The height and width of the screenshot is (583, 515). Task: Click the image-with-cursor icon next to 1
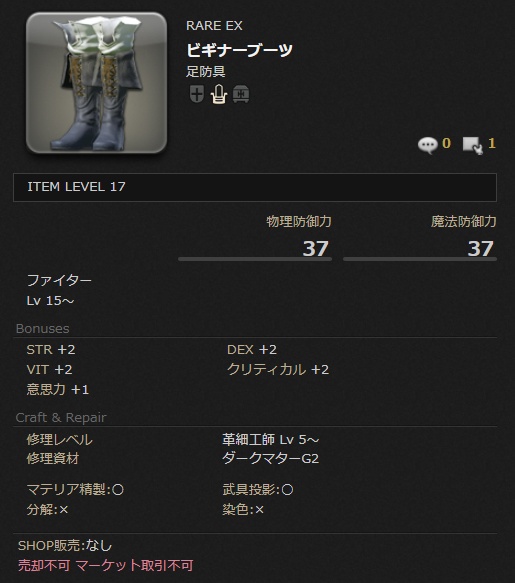tap(473, 145)
